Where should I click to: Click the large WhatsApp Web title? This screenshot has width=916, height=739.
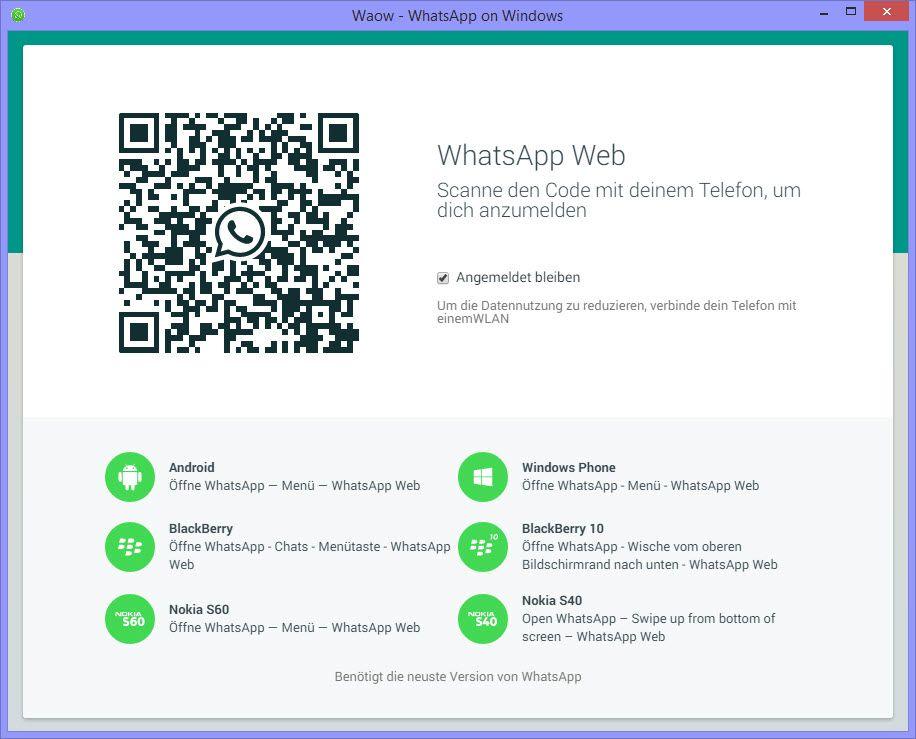click(x=531, y=156)
